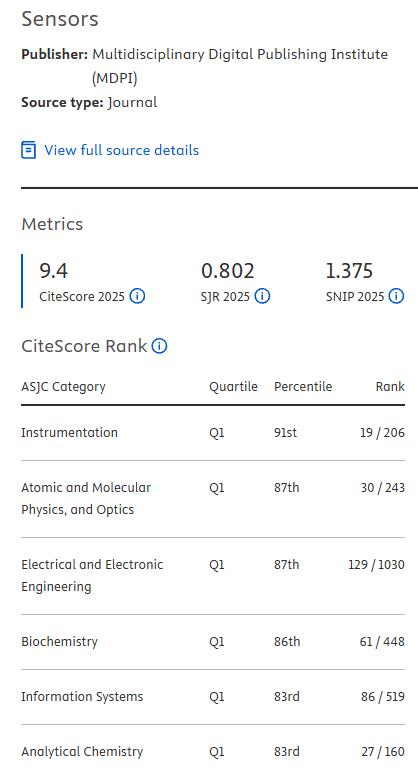Screen dimensions: 418x771
Task: Select the 9.4 CiteScore value
Action: 54,270
